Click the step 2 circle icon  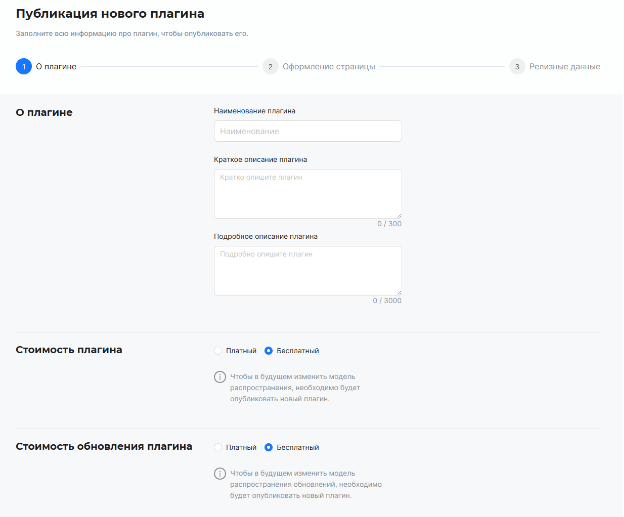270,67
